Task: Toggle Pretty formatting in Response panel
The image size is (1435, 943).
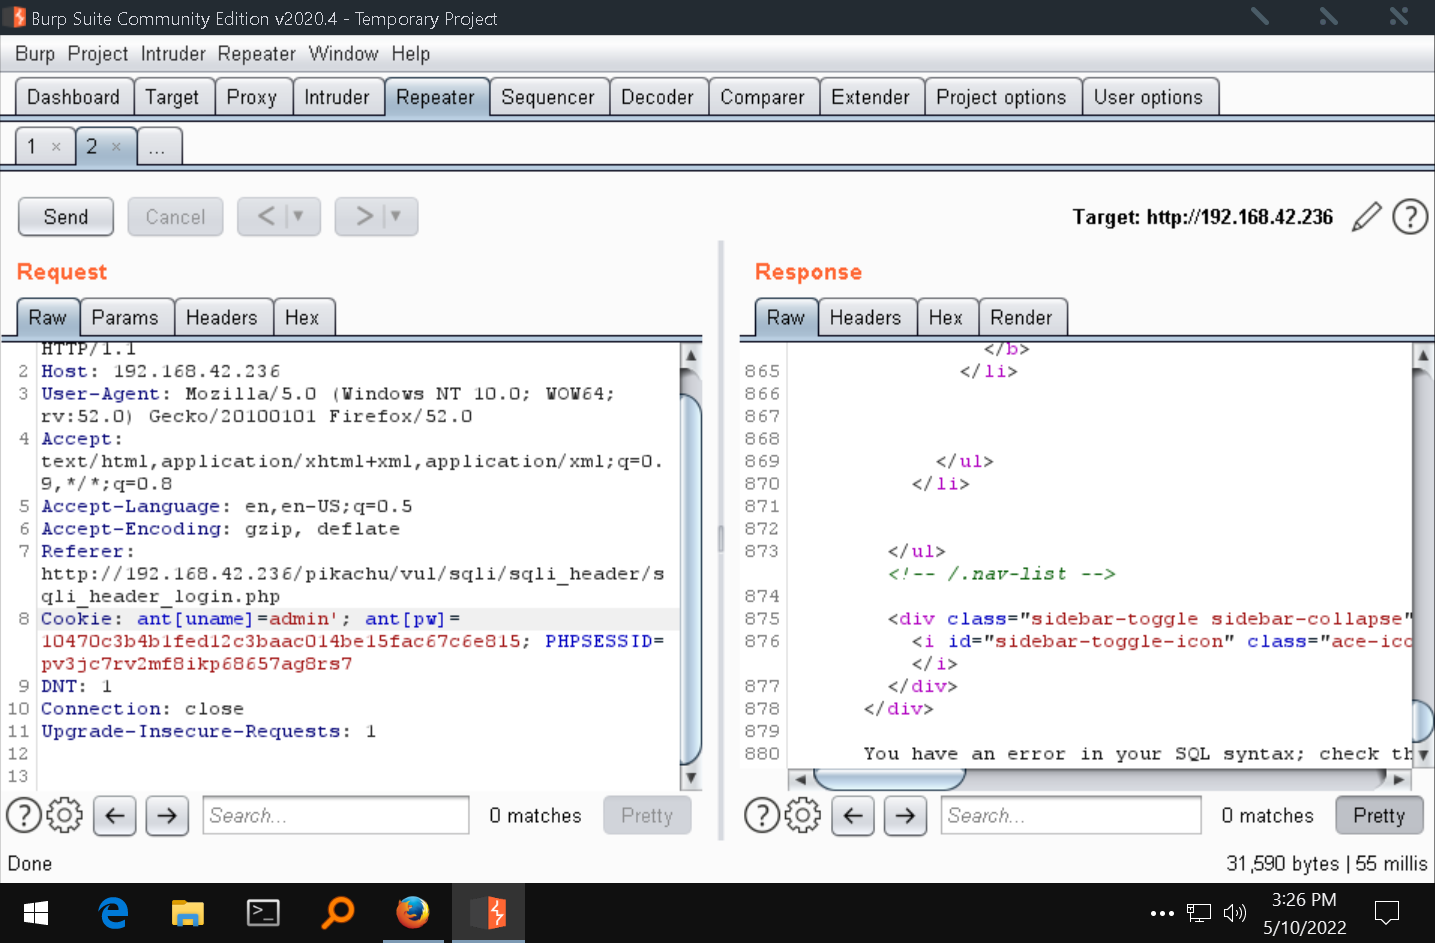Action: click(1379, 816)
